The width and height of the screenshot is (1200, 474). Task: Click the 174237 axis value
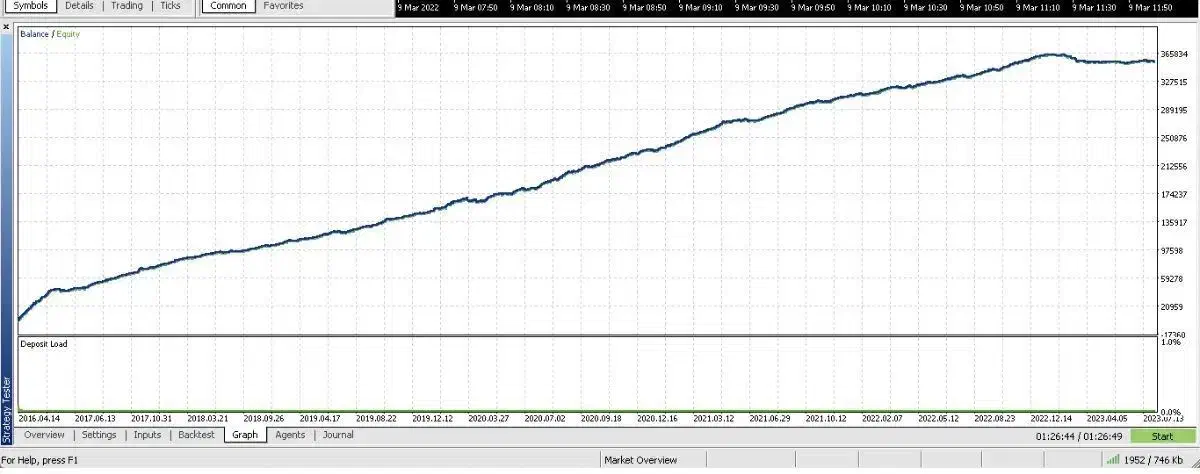[x=1172, y=194]
